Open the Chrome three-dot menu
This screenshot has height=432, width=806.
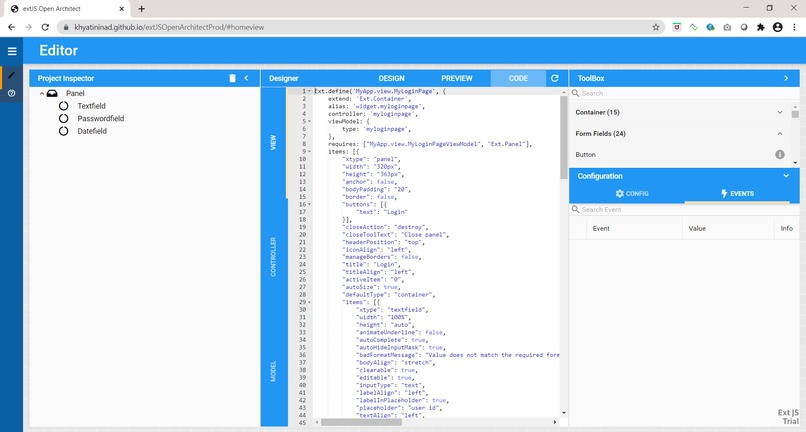click(x=794, y=27)
